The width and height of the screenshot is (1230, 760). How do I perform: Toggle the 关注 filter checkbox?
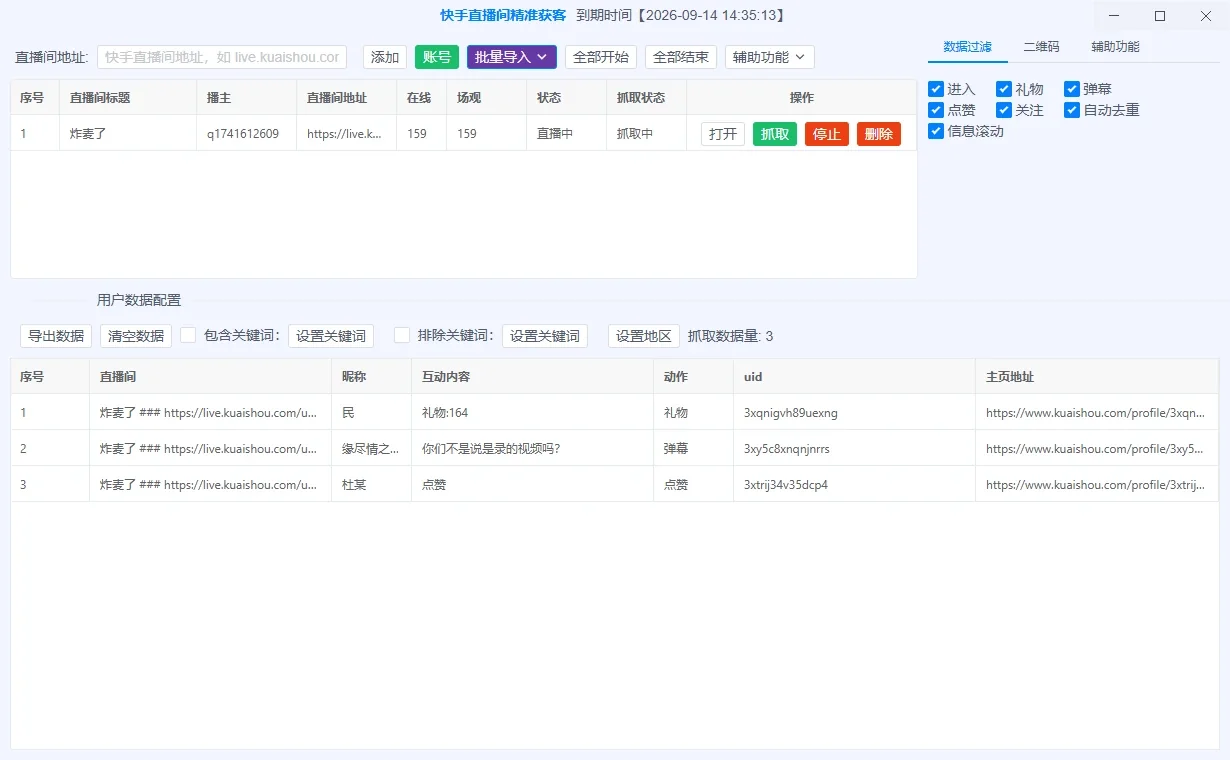tap(1004, 110)
